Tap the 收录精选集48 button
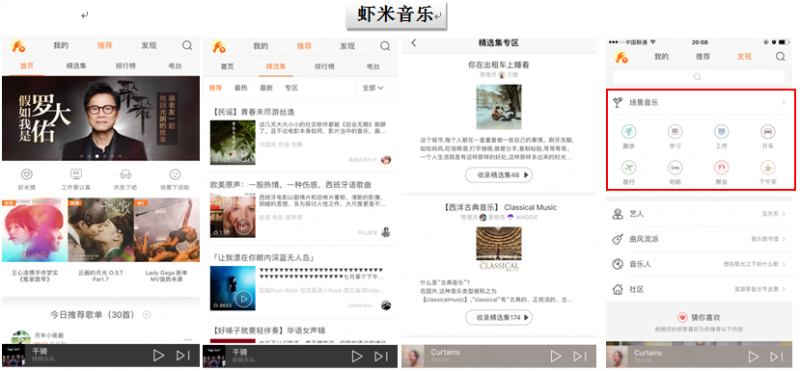 [498, 175]
